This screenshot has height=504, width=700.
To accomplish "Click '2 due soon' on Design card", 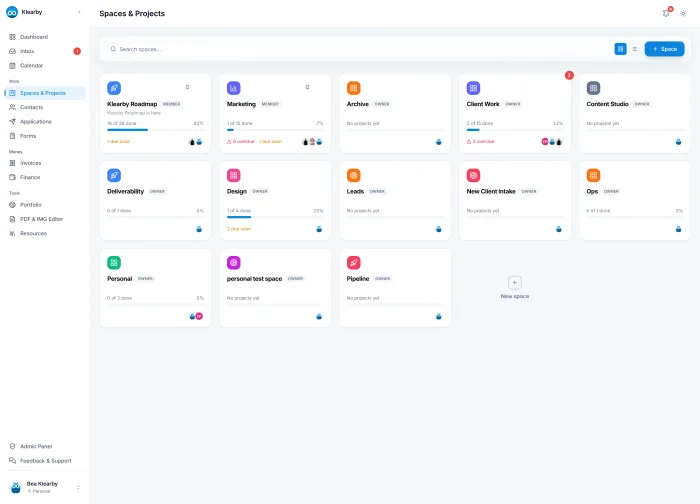I will [239, 229].
